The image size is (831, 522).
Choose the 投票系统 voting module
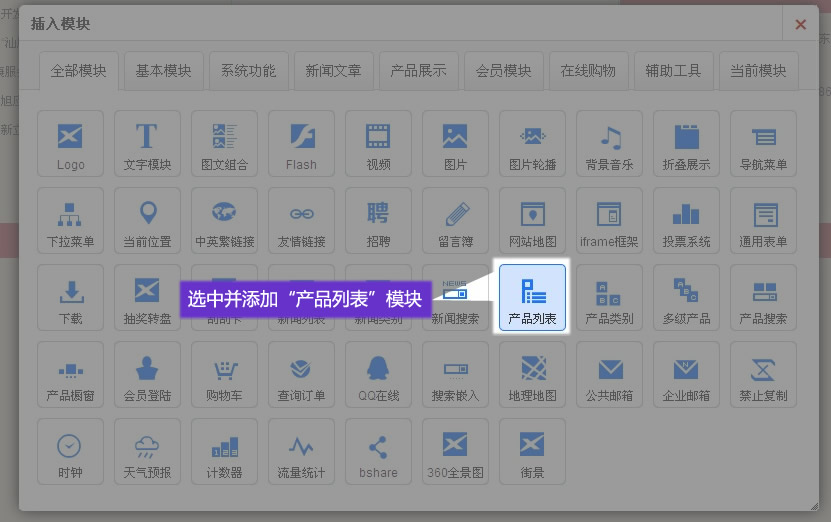[x=686, y=220]
